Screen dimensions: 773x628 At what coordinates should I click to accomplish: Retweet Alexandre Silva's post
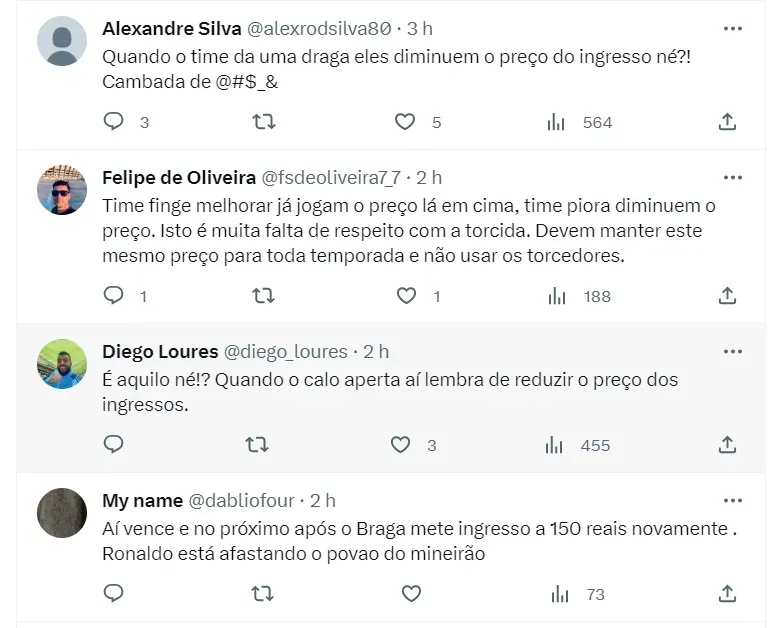point(263,122)
